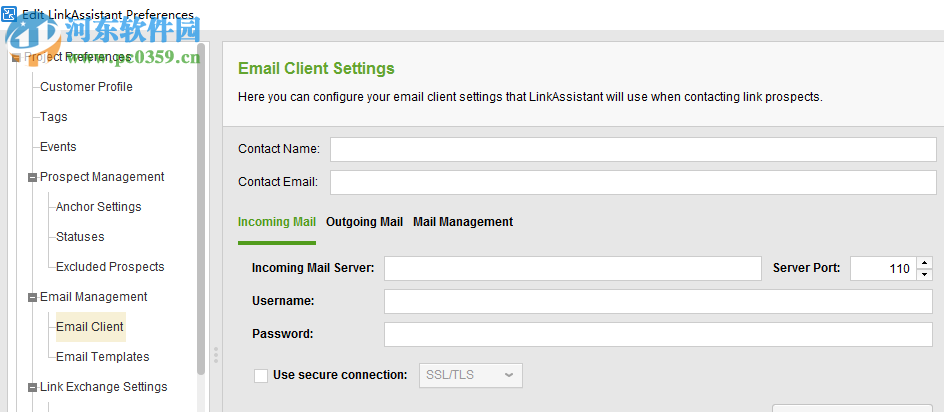Decrease the Server Port value
This screenshot has height=412, width=944.
pos(924,275)
